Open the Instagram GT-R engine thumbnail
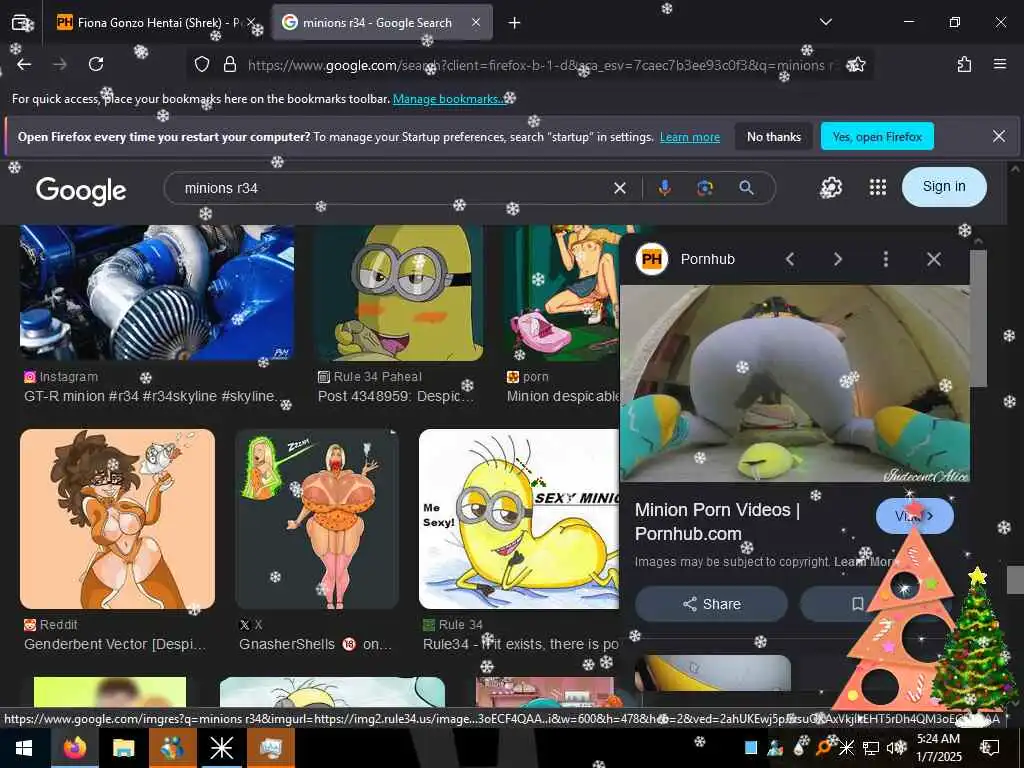 [157, 293]
